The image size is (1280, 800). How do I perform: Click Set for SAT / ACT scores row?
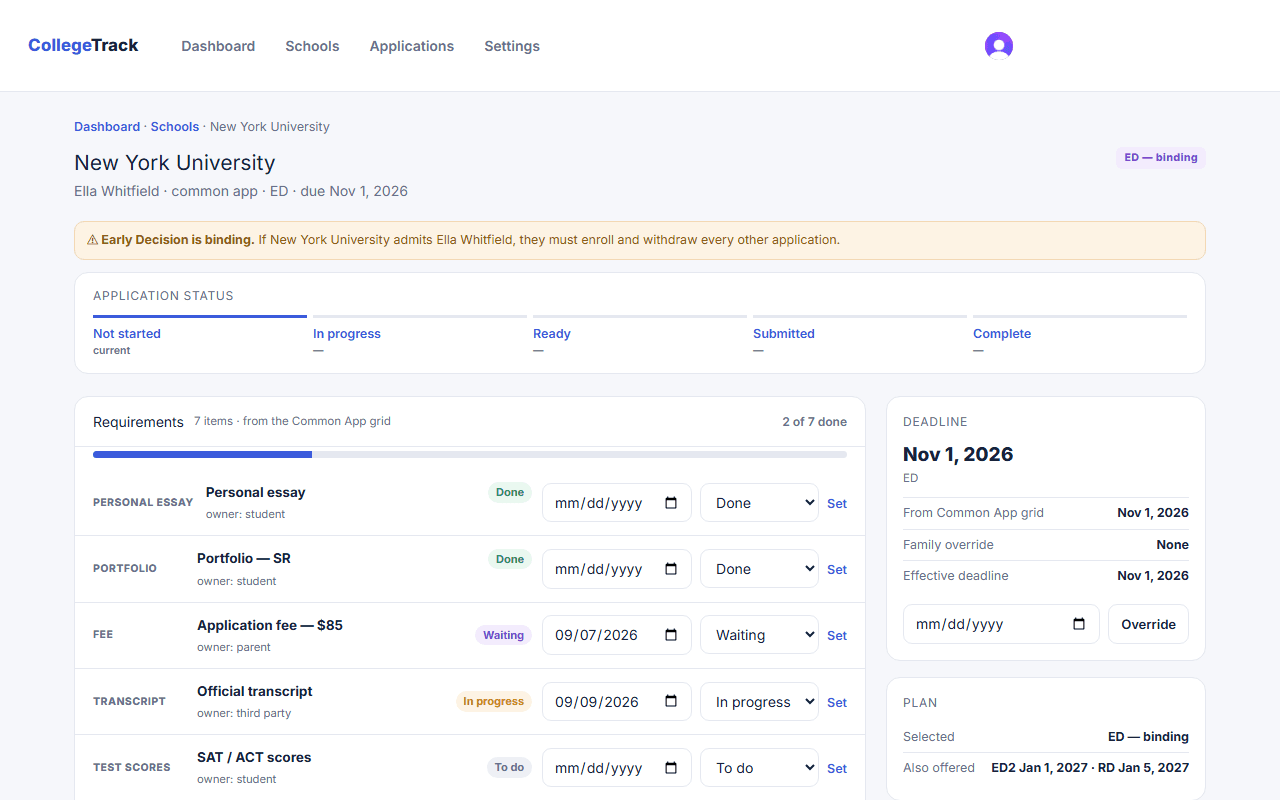[837, 768]
